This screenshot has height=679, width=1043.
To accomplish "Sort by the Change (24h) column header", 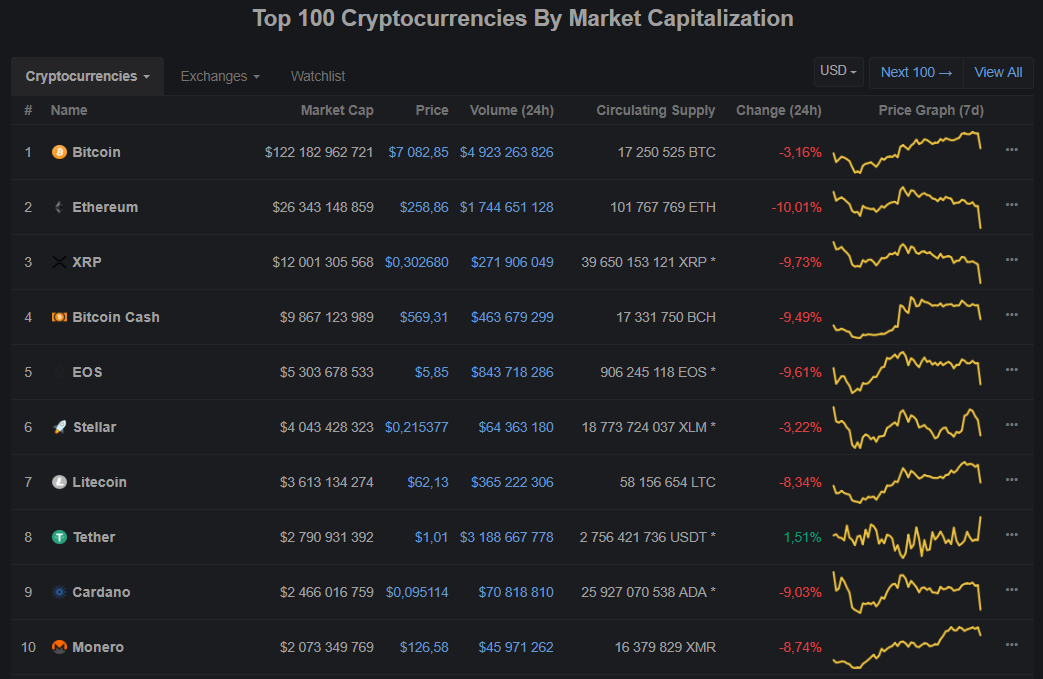I will [778, 110].
